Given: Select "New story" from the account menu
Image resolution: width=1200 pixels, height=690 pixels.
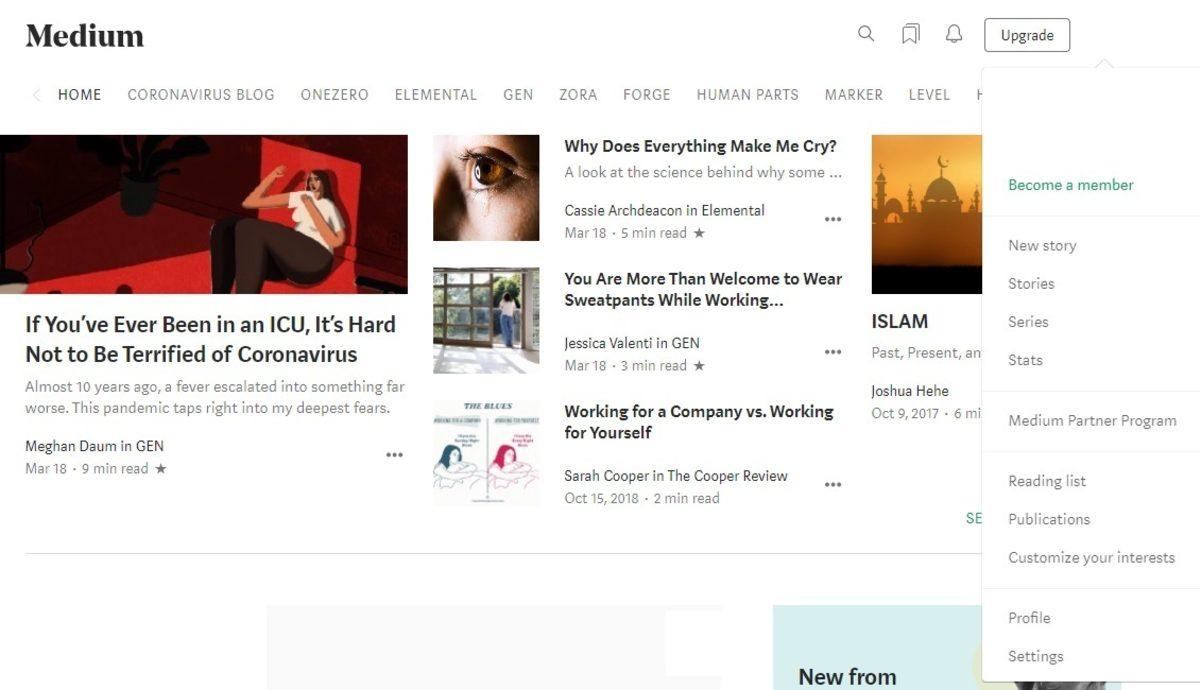Looking at the screenshot, I should click(x=1042, y=245).
